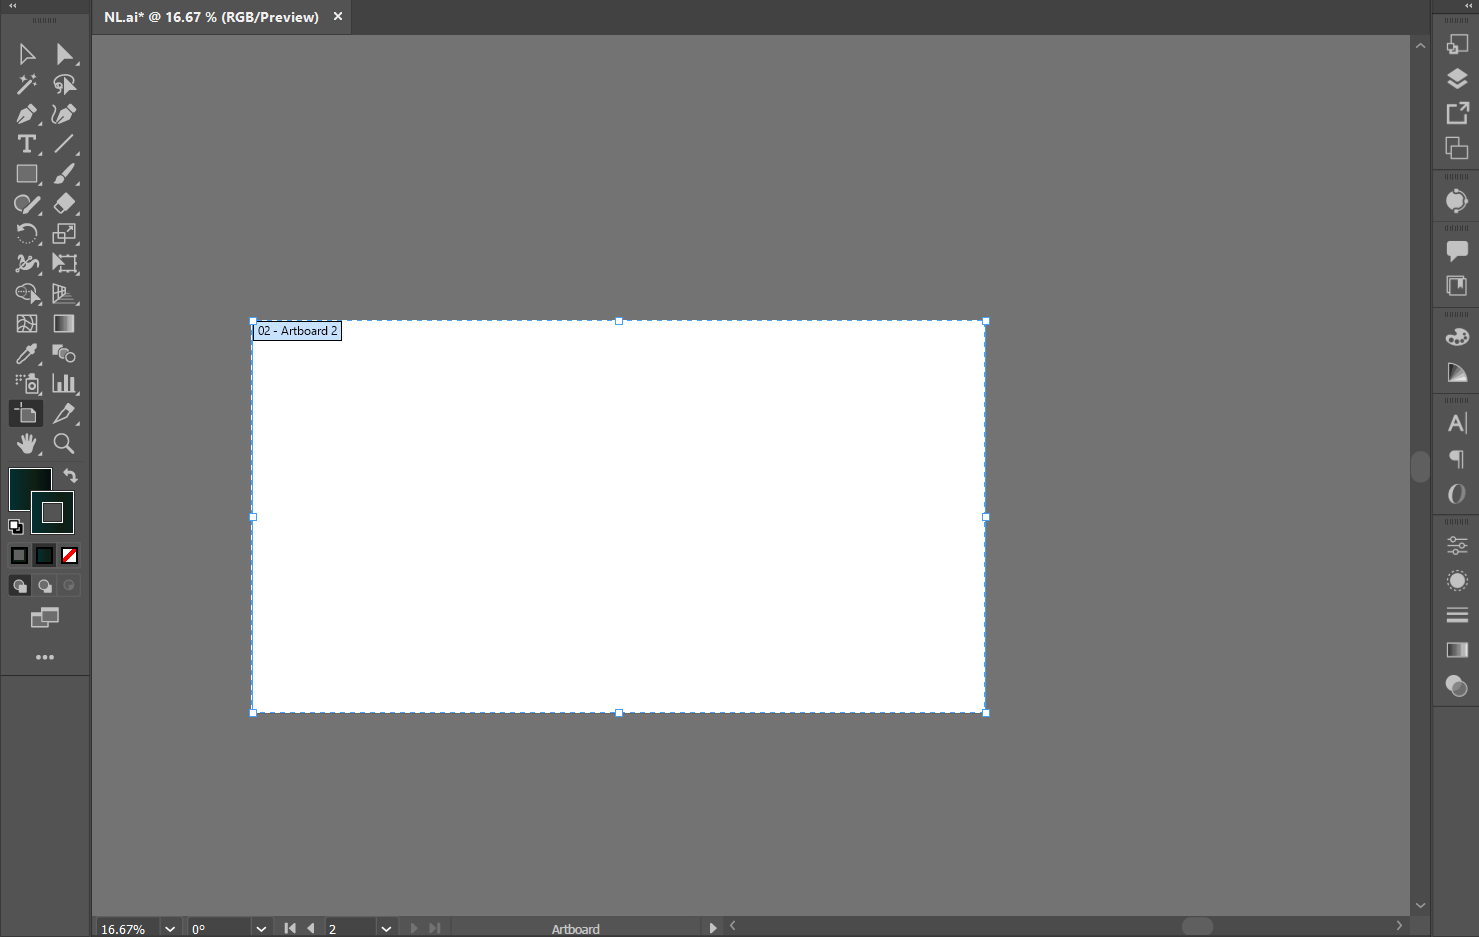Viewport: 1479px width, 937px height.
Task: Select the Zoom magnifier tool
Action: tap(64, 444)
